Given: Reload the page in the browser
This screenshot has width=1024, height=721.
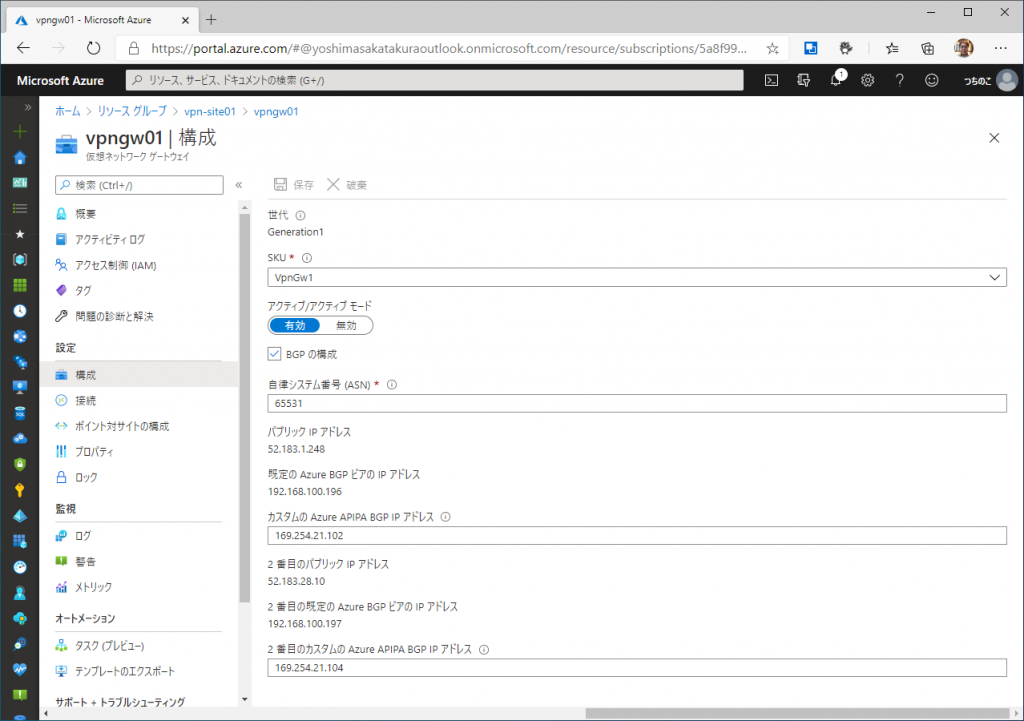Looking at the screenshot, I should click(x=93, y=48).
